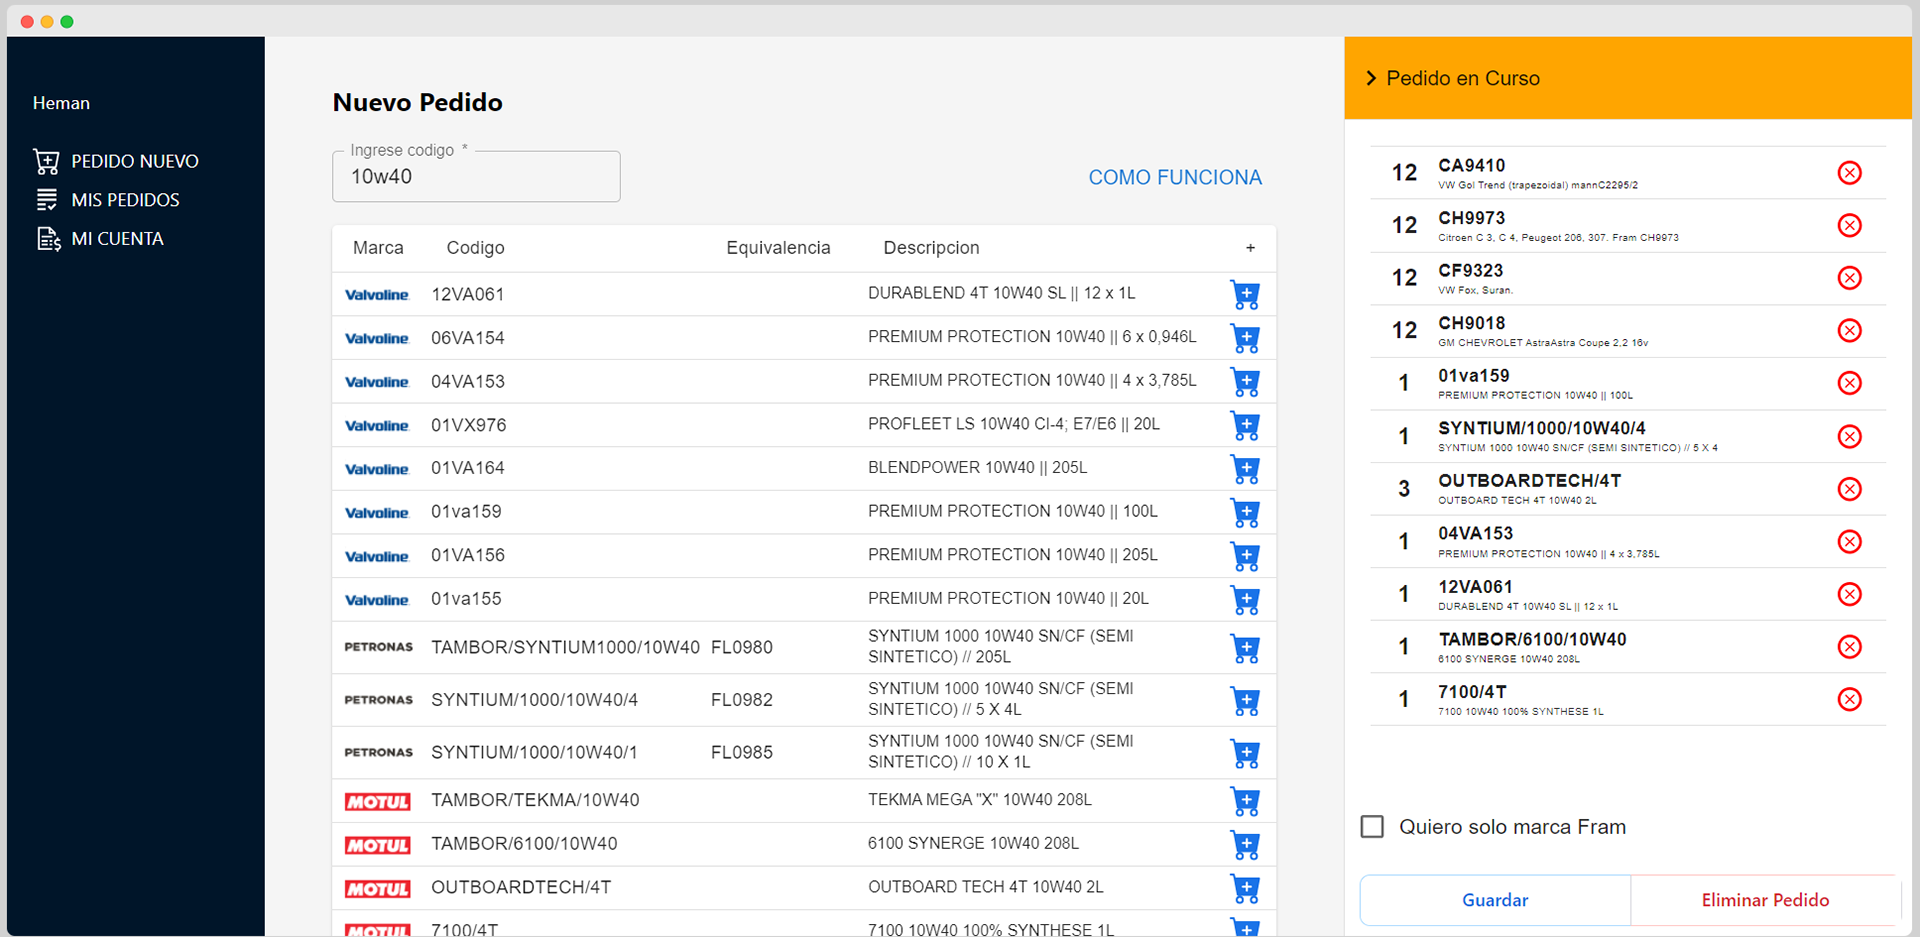Click the Descripcion column header

[931, 248]
